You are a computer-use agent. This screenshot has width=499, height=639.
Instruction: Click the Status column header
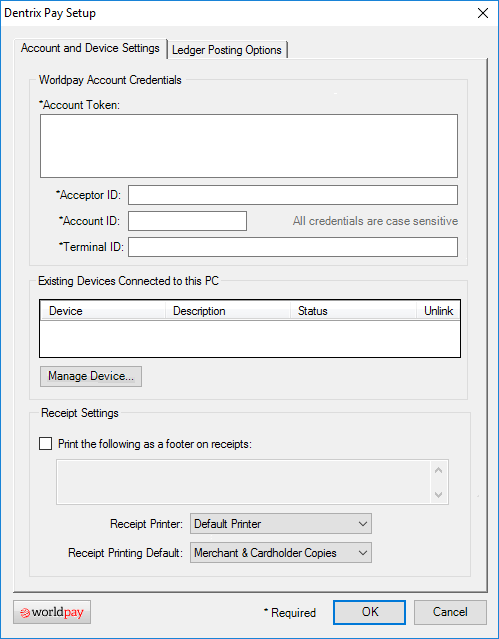coord(353,311)
